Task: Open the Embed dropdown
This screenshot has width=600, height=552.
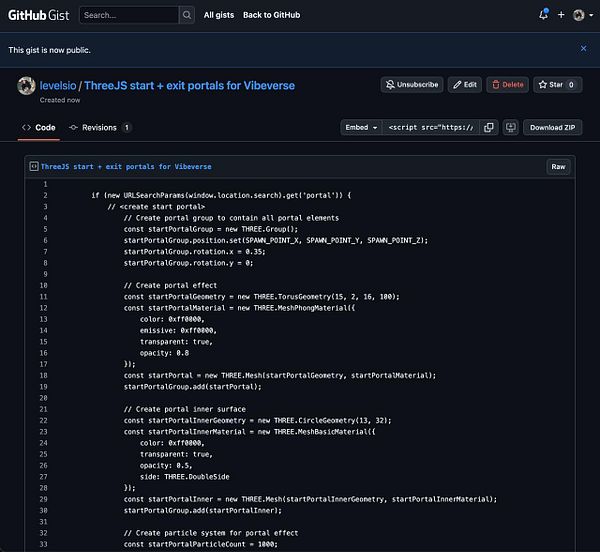Action: coord(361,128)
